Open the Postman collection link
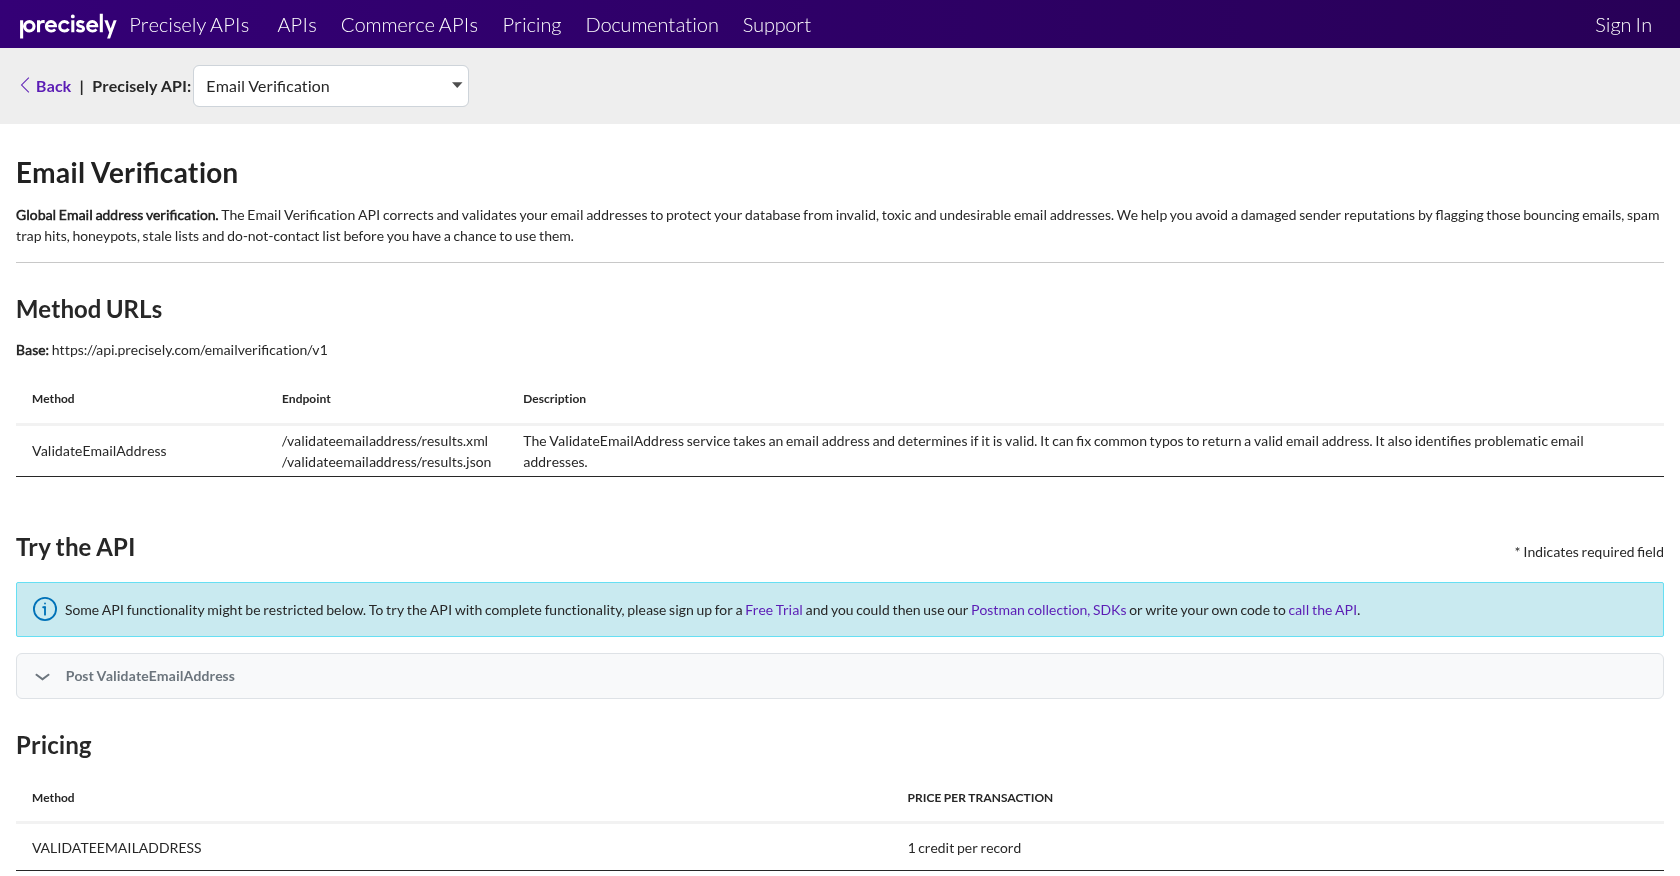 click(1030, 610)
